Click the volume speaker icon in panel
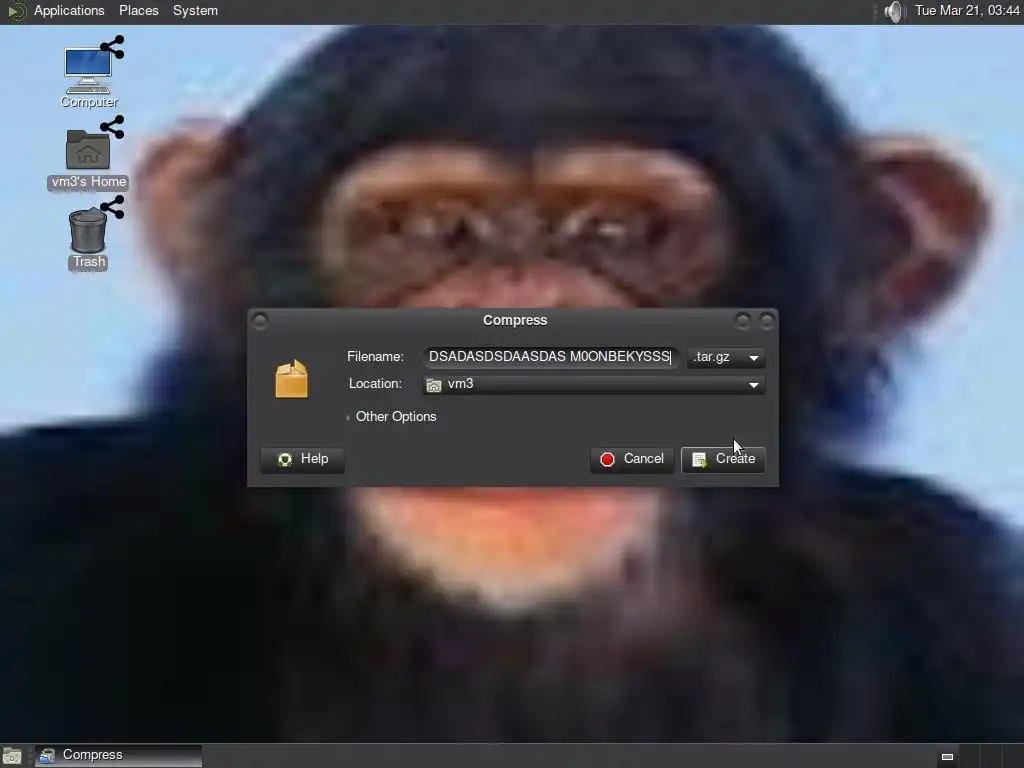 click(x=893, y=11)
